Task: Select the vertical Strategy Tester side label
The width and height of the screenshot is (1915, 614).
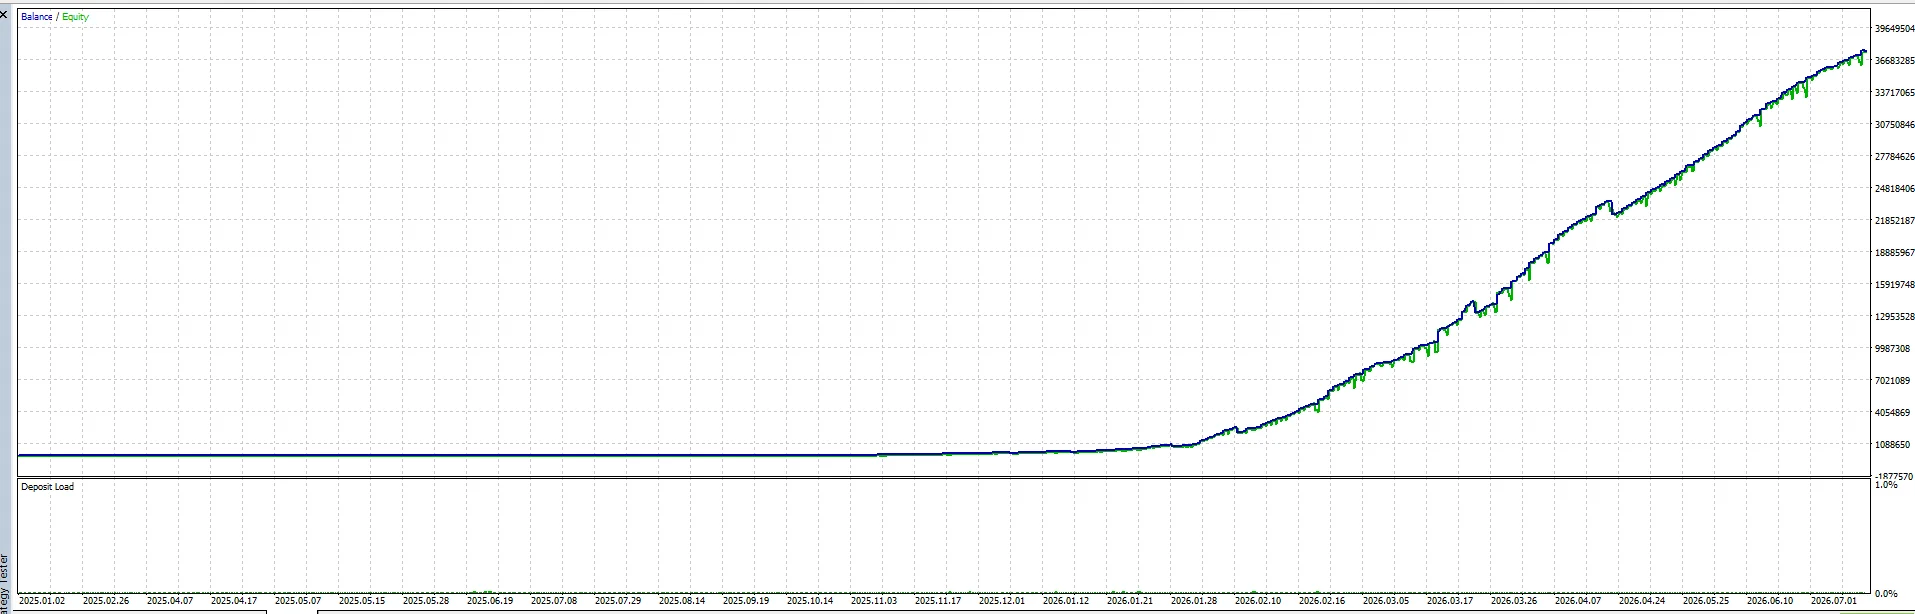Action: (5, 584)
